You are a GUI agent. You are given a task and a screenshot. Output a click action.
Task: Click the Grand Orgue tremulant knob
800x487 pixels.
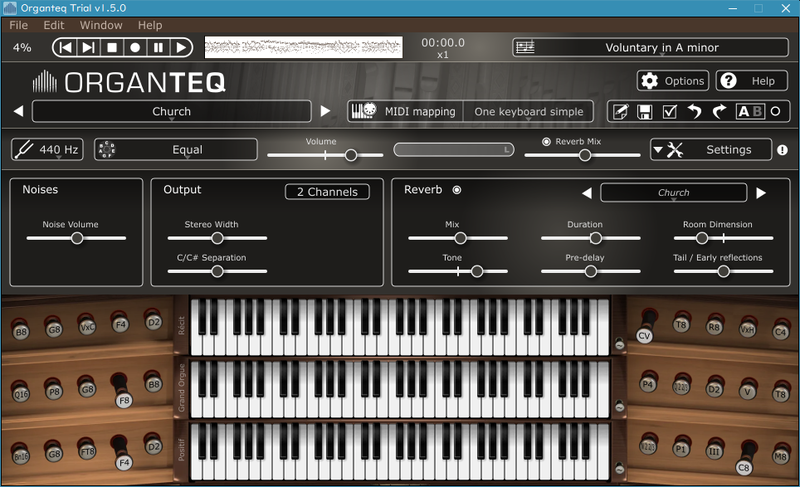tap(619, 406)
